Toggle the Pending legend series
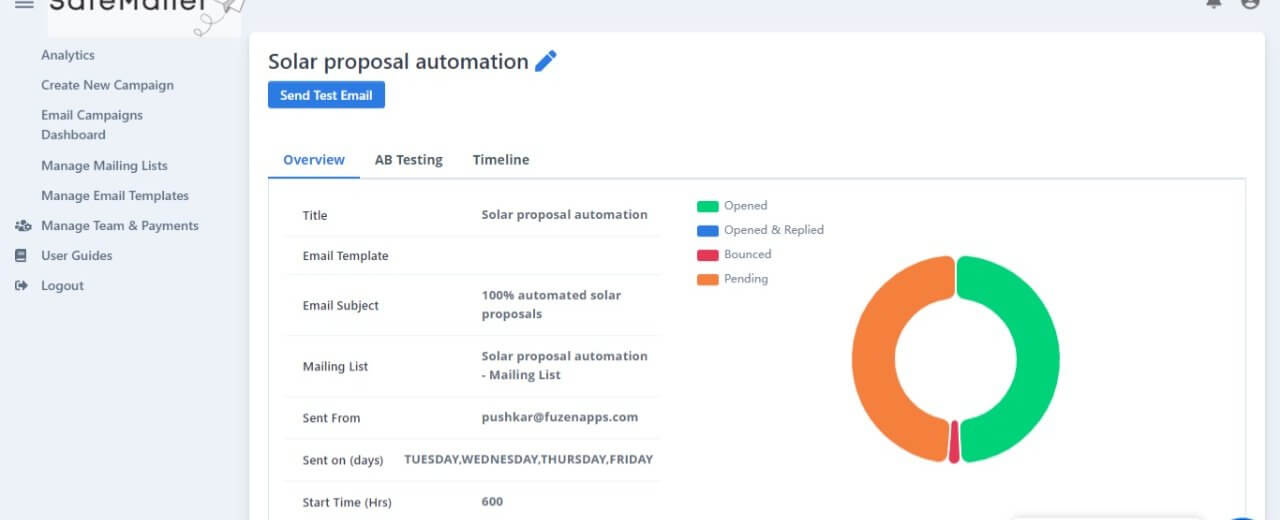Image resolution: width=1280 pixels, height=520 pixels. tap(732, 279)
